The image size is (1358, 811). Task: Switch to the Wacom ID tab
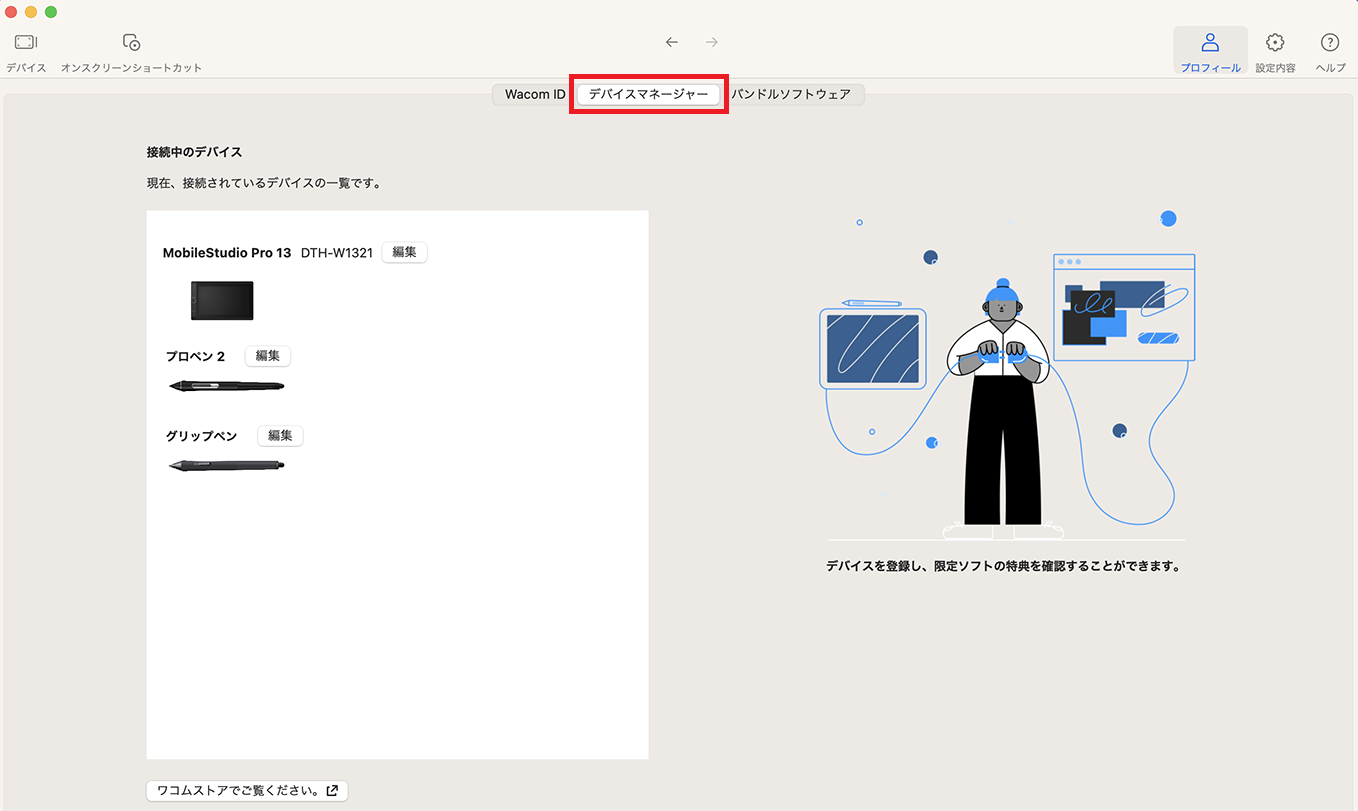tap(535, 94)
